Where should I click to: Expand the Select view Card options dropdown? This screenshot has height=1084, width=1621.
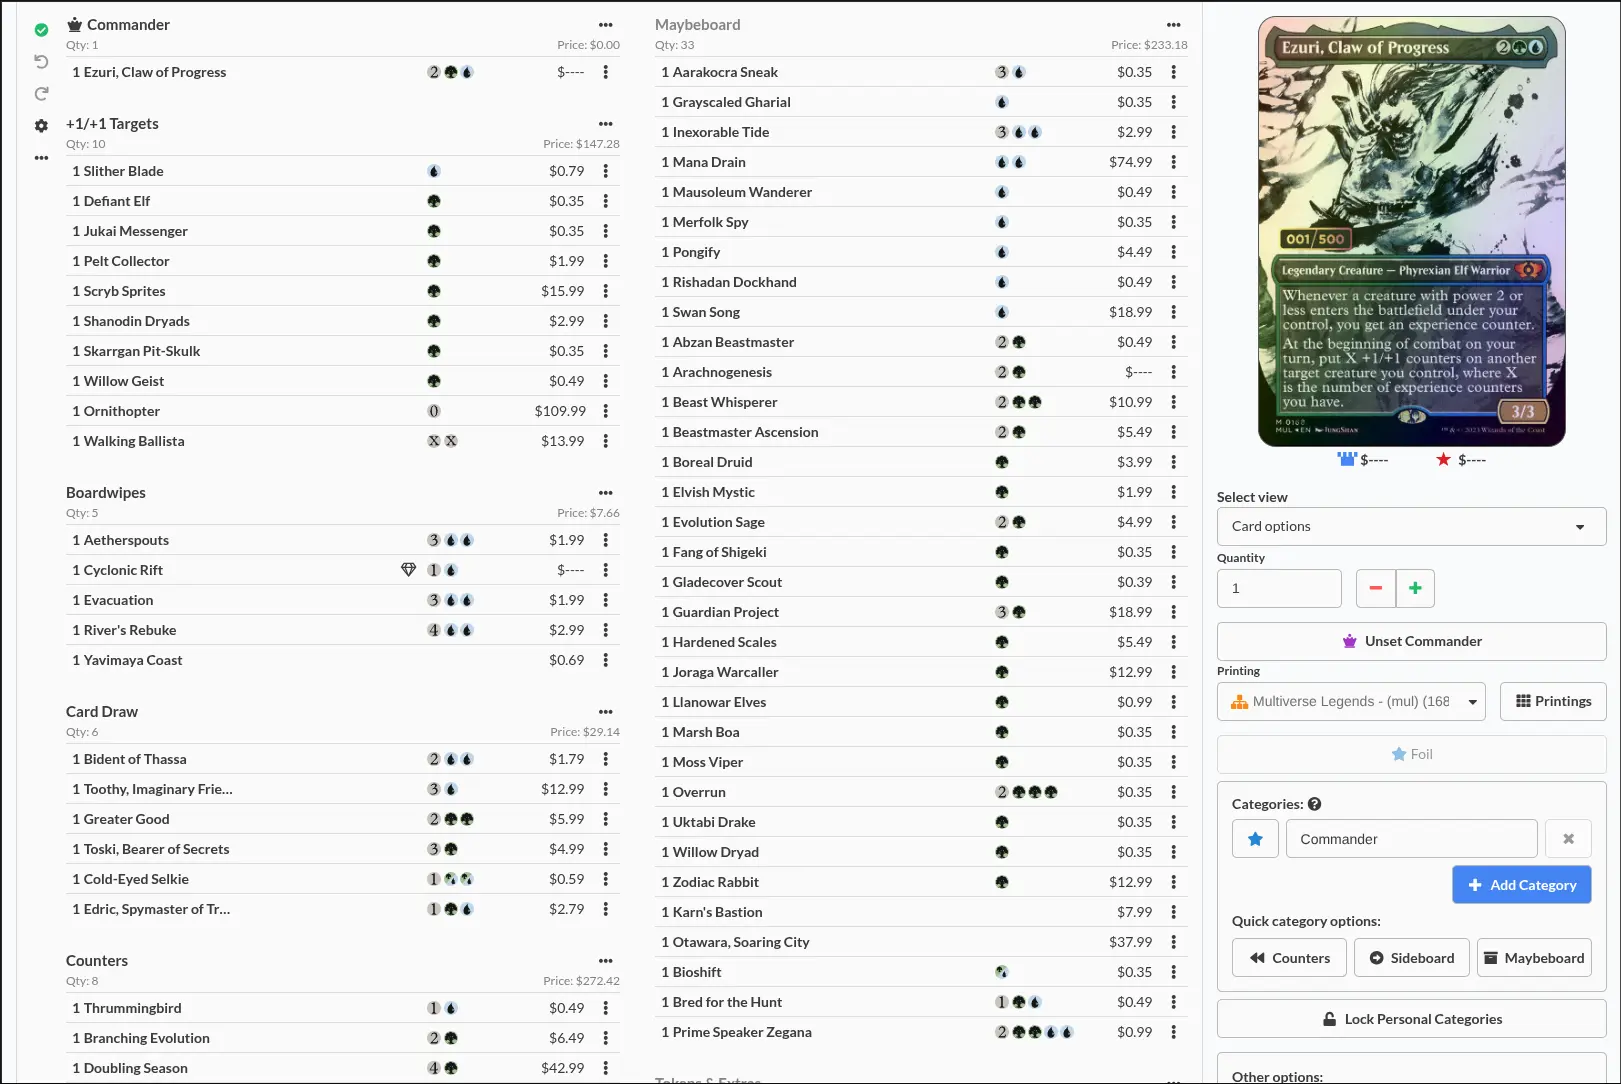pyautogui.click(x=1410, y=526)
